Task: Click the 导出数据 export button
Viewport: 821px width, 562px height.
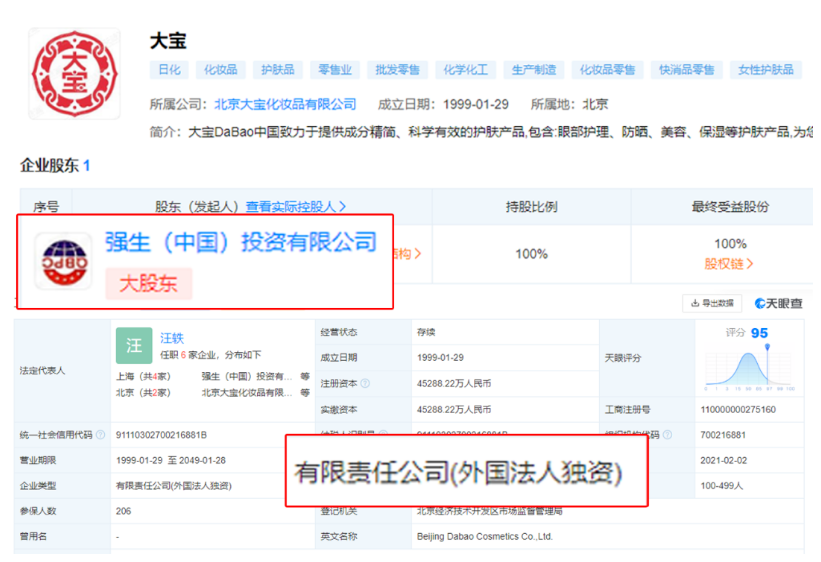Action: (x=712, y=303)
